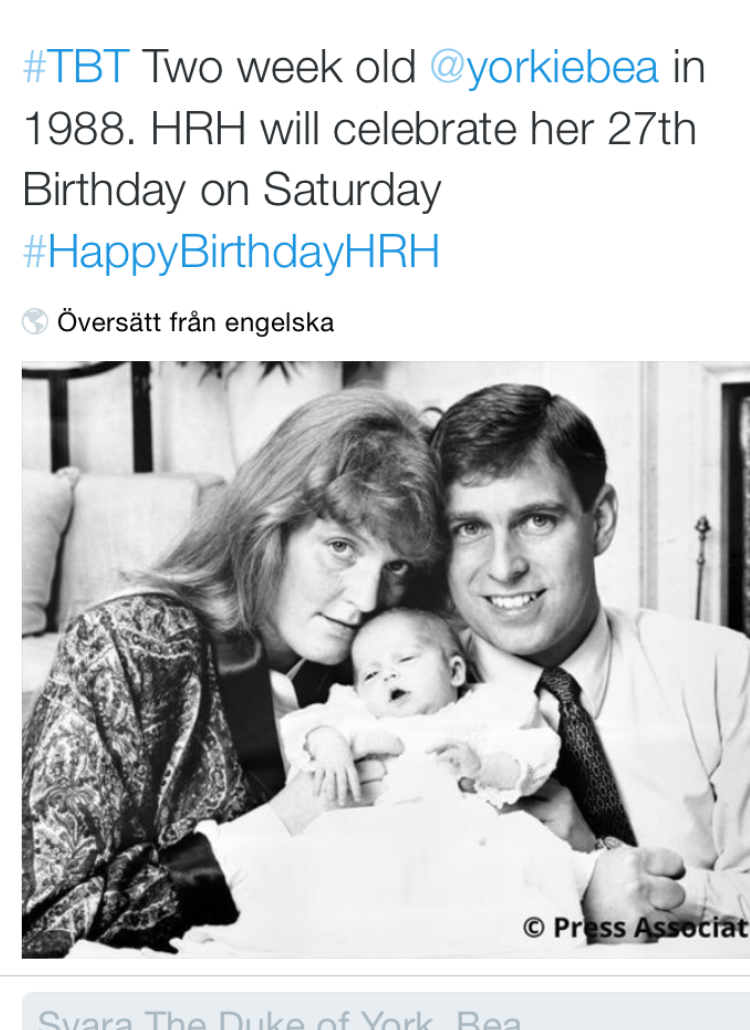The height and width of the screenshot is (1030, 750).
Task: Tap the Press Association copyright watermark
Action: [636, 928]
